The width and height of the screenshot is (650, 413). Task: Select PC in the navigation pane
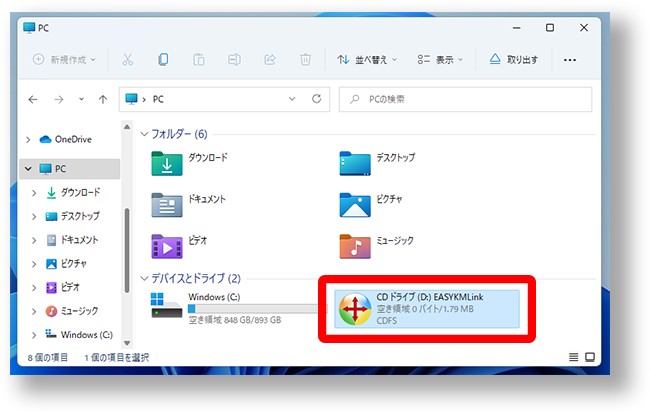pyautogui.click(x=60, y=169)
